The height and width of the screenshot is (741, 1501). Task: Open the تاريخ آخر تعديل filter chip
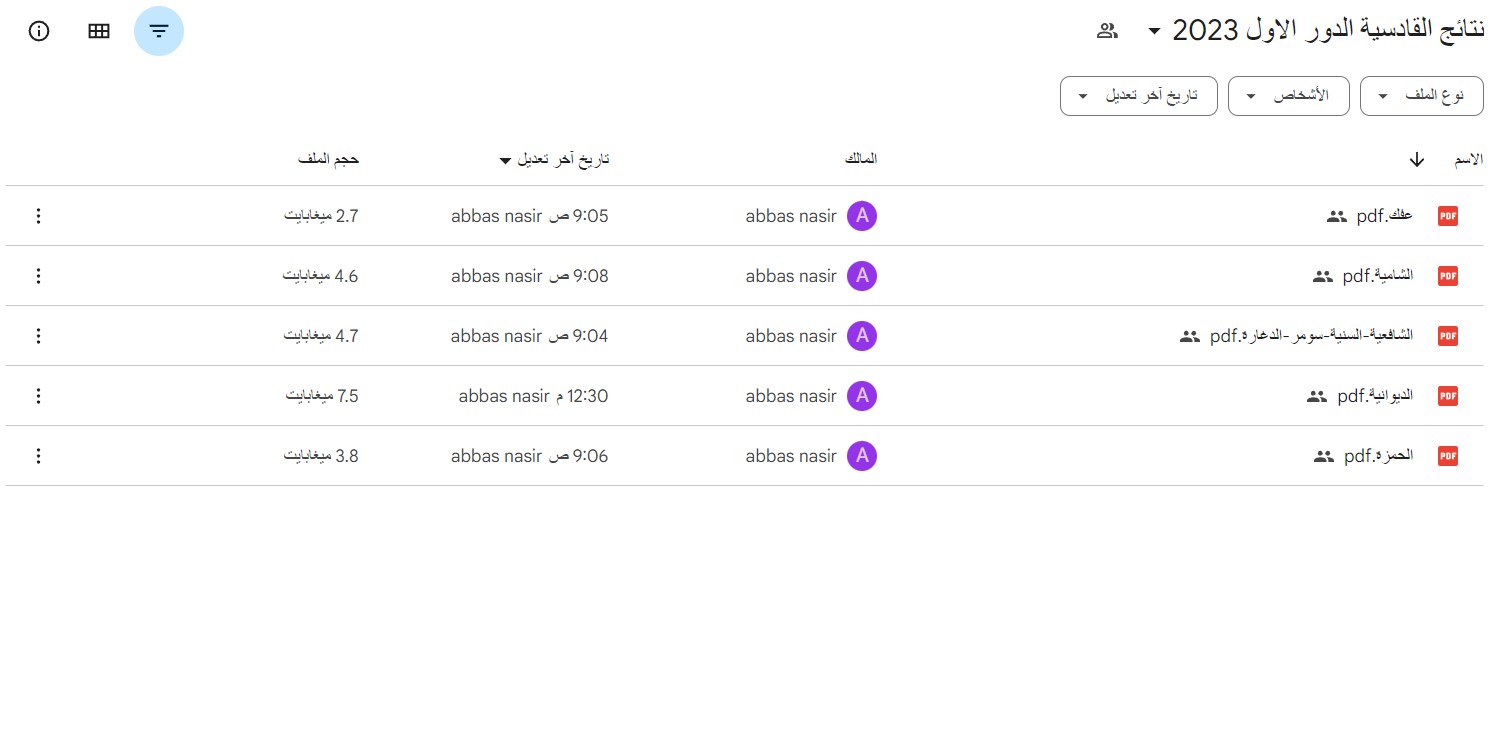[x=1138, y=96]
